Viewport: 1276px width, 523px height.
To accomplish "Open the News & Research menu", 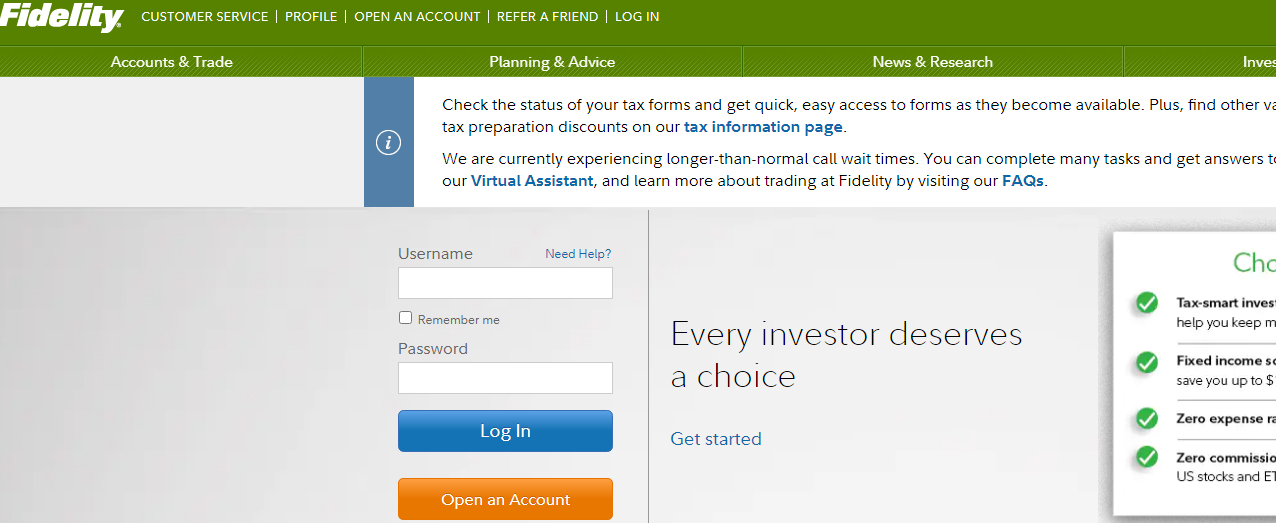I will pos(932,62).
